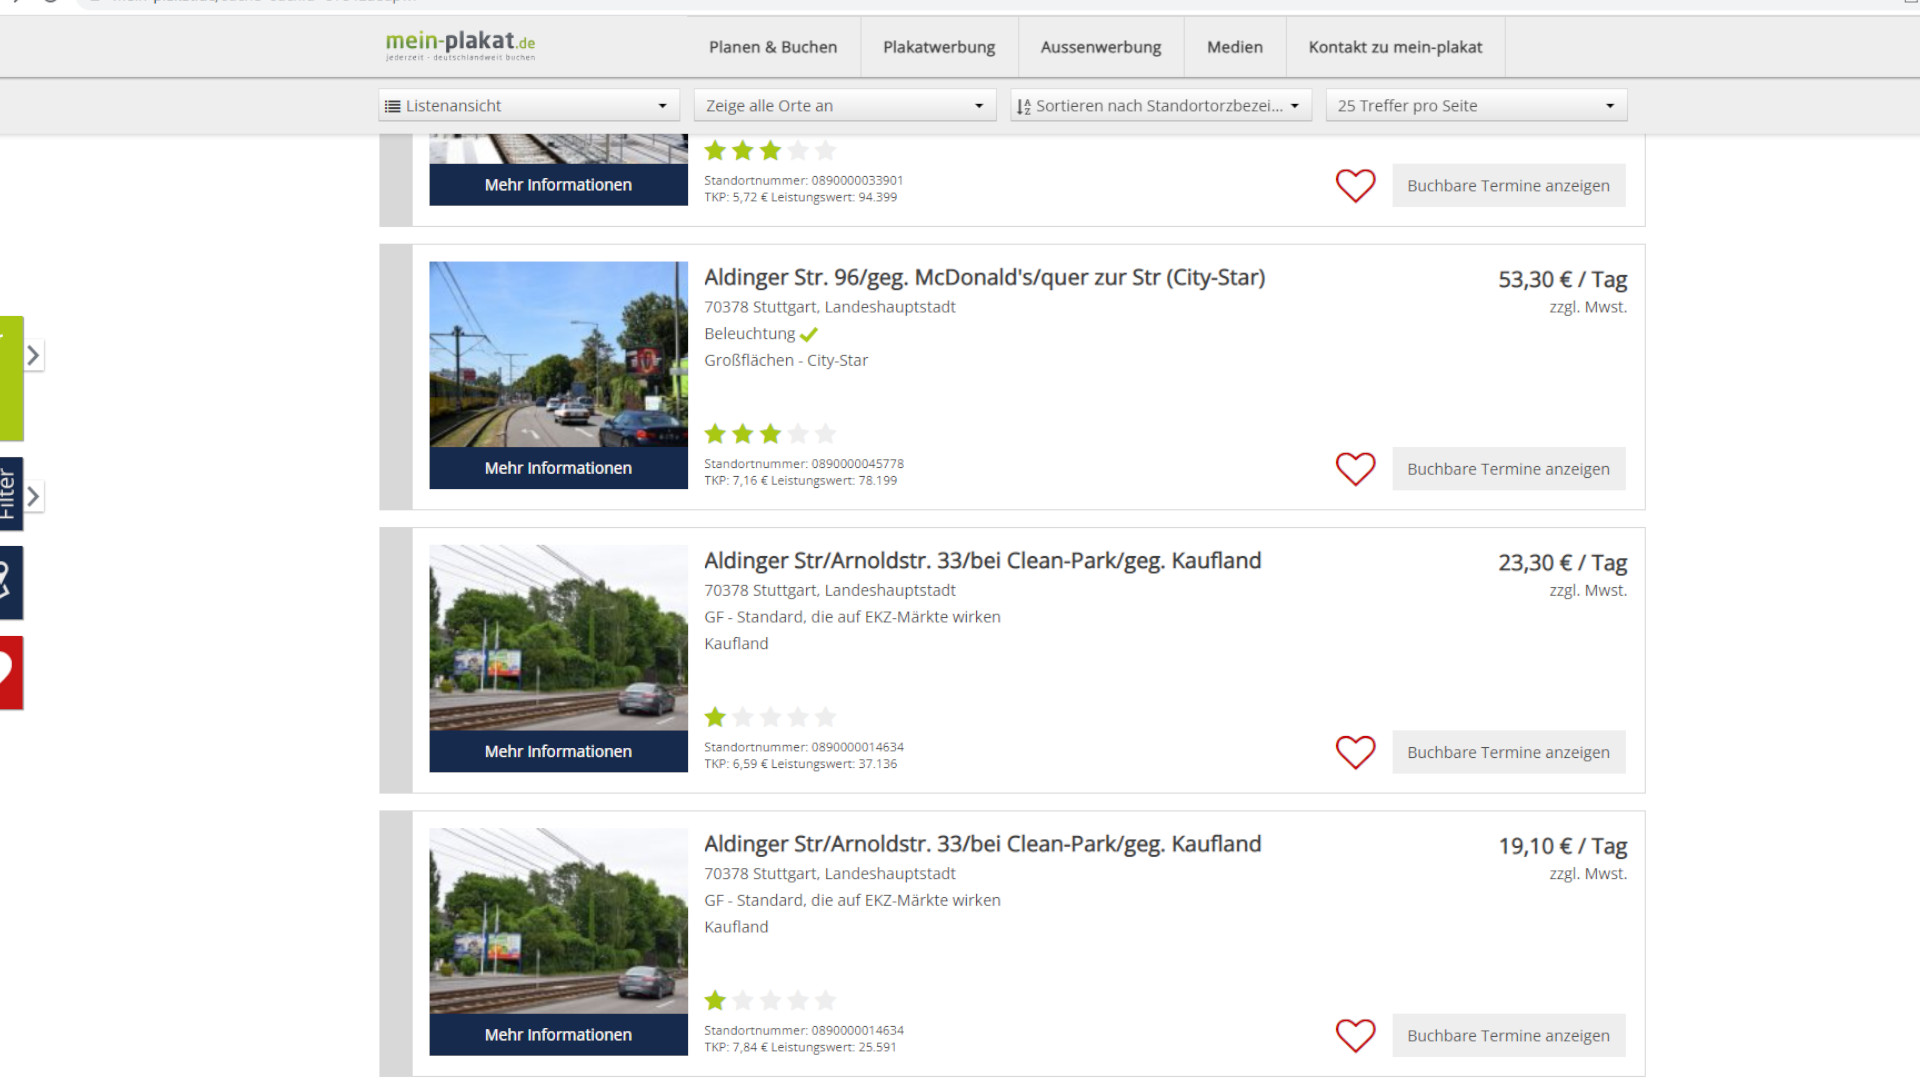Open the 19,10 € Kaufland listing photo
The height and width of the screenshot is (1080, 1920).
(x=558, y=920)
